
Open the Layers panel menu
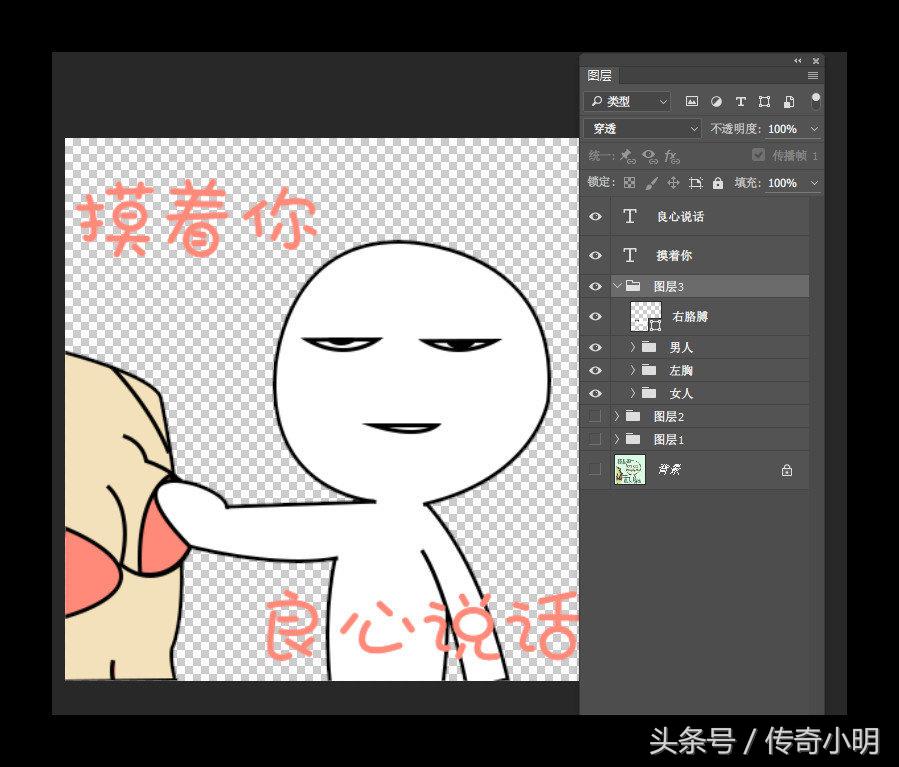(x=813, y=76)
